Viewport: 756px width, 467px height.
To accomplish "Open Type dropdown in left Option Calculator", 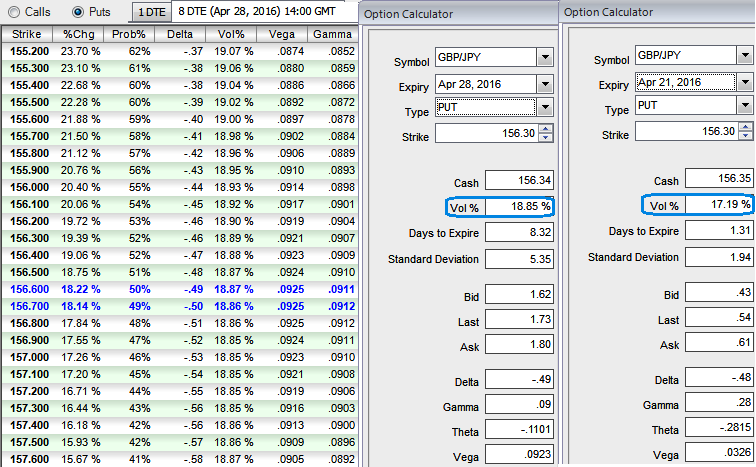I will point(544,107).
